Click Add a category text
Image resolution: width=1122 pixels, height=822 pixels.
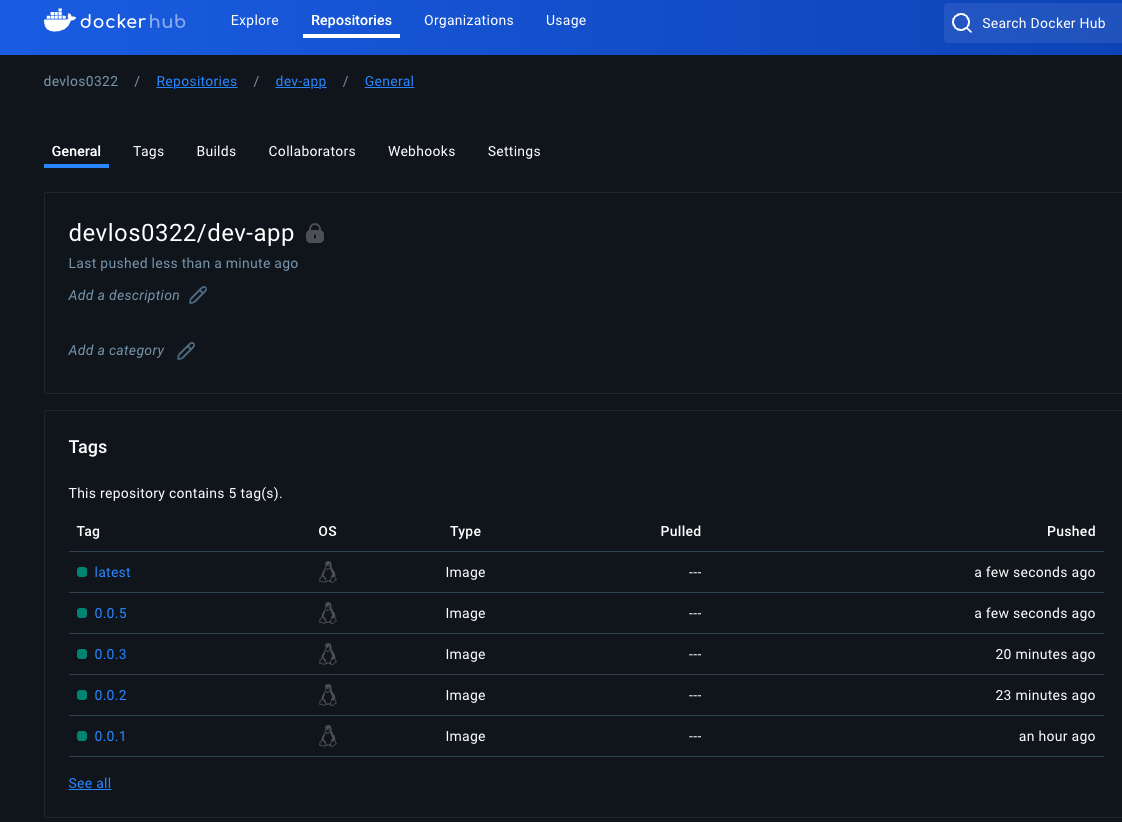(x=116, y=351)
